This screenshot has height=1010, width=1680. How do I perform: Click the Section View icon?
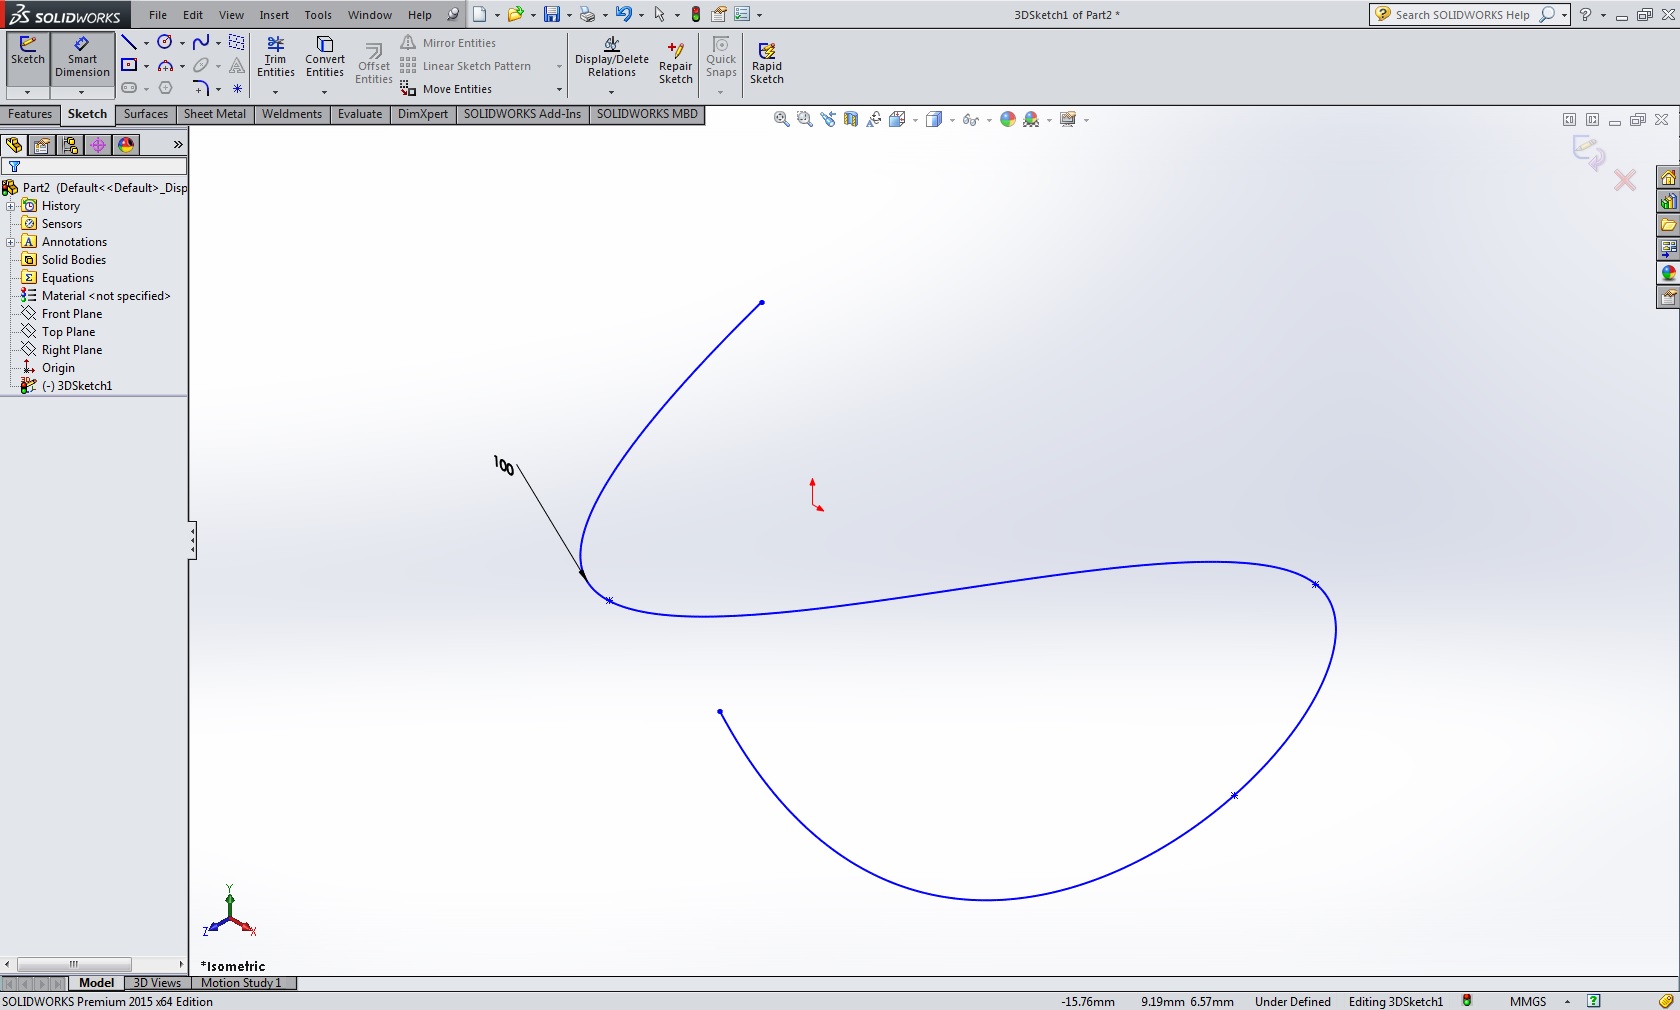click(x=850, y=119)
